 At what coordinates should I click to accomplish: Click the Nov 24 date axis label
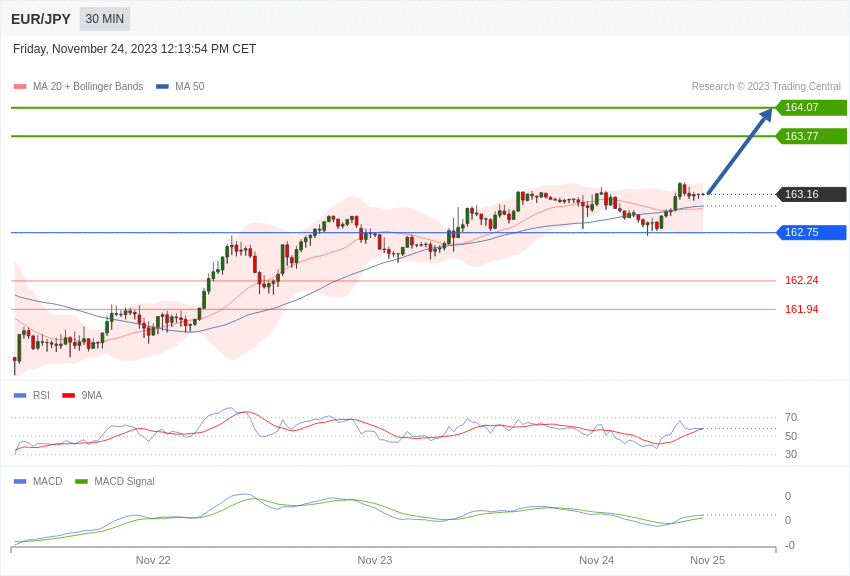click(596, 560)
